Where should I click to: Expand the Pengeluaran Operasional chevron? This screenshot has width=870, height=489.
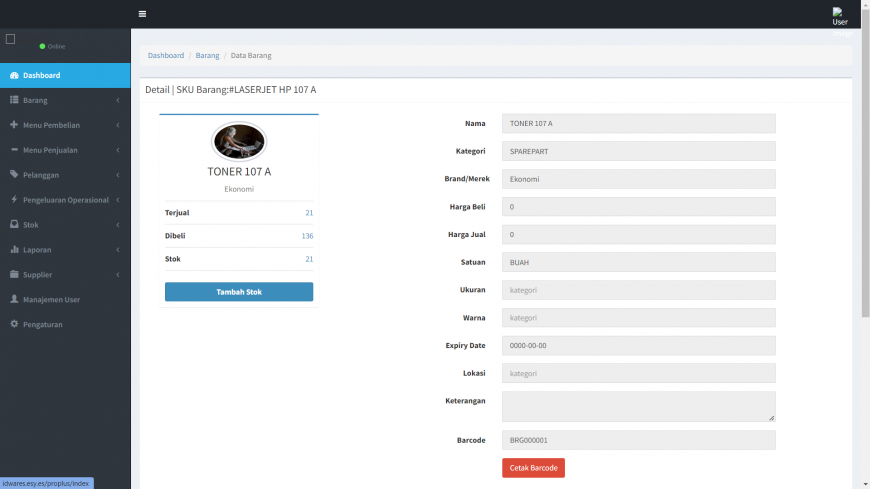[x=118, y=200]
